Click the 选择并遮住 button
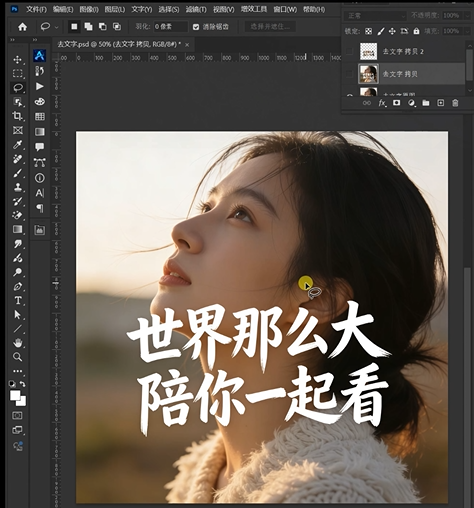Screen dimensions: 474x508 point(270,27)
